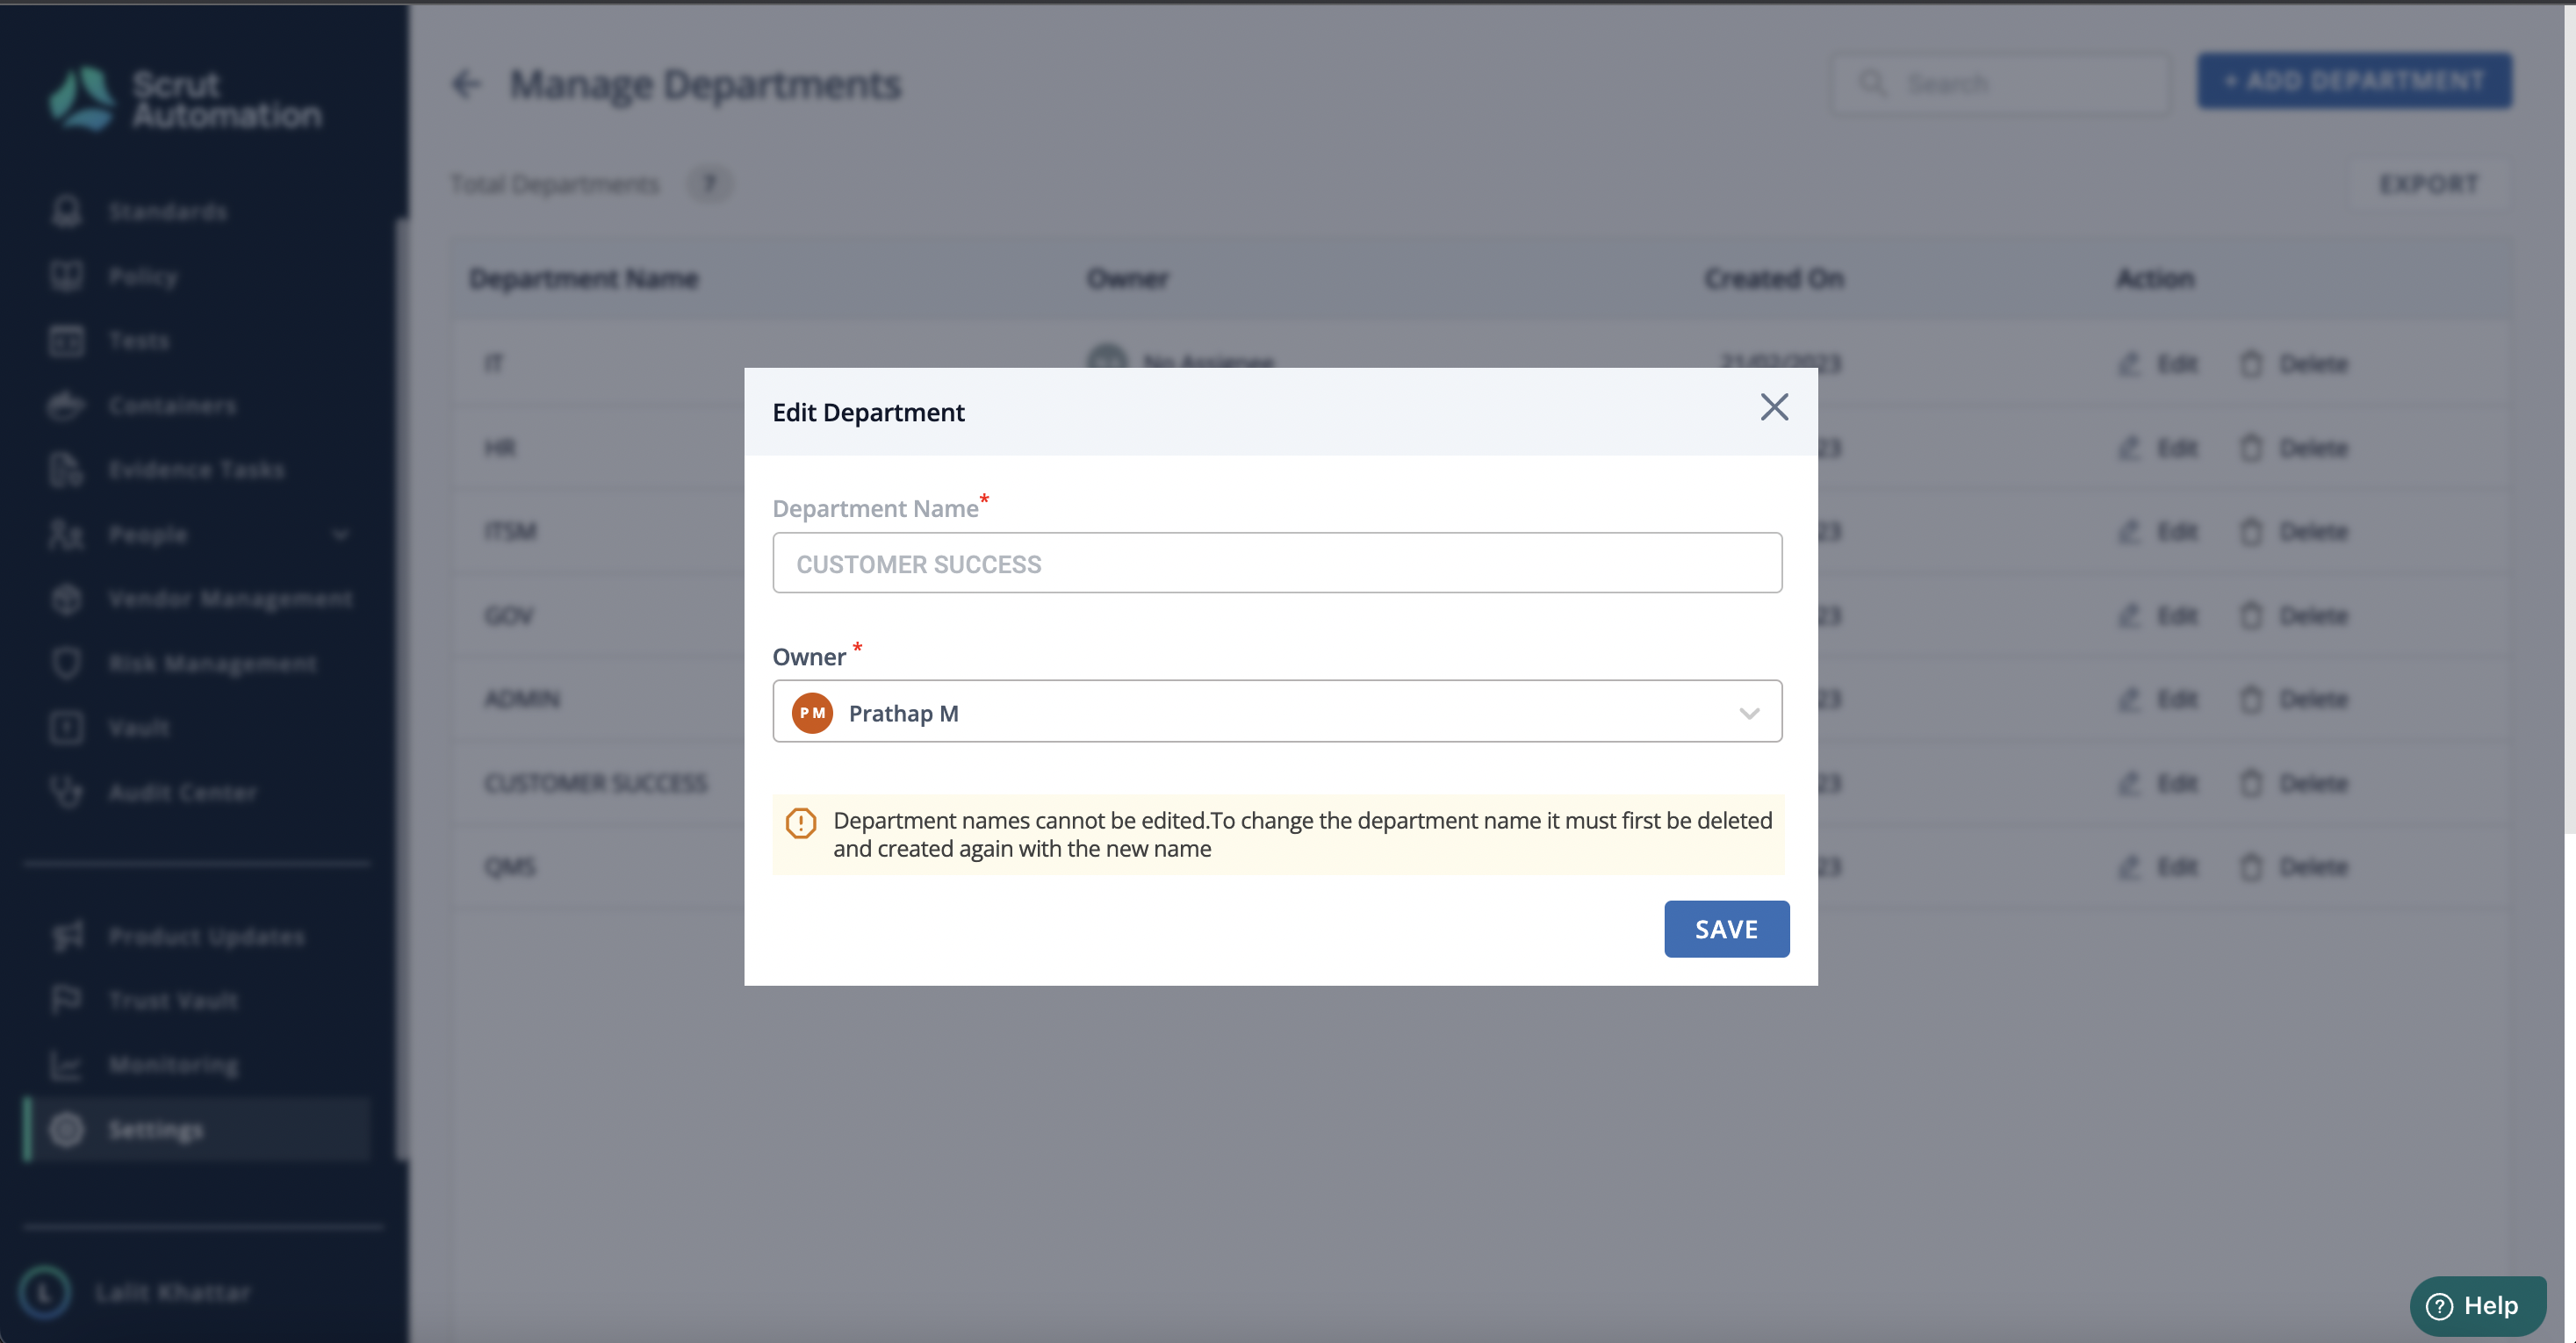This screenshot has height=1343, width=2576.
Task: Open Vendor Management in the sidebar
Action: click(x=230, y=599)
